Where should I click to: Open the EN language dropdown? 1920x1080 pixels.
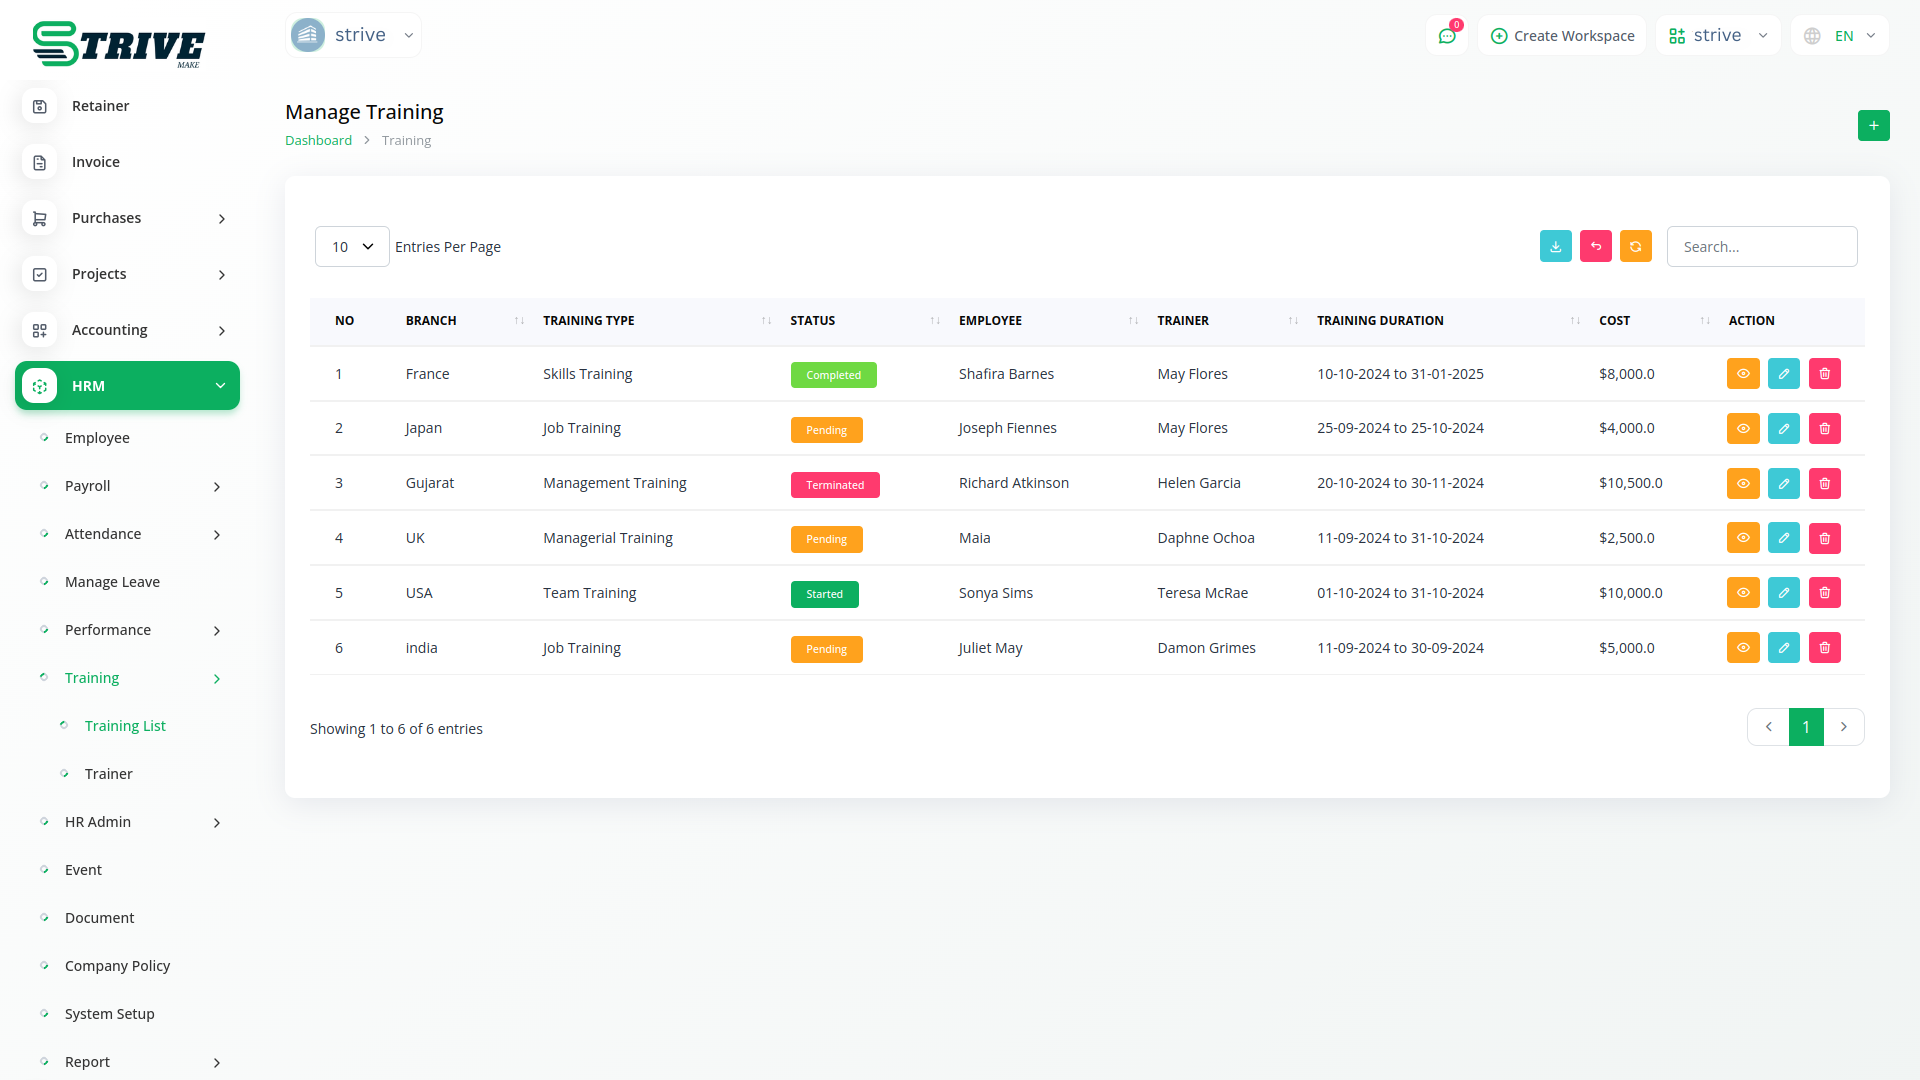tap(1840, 36)
